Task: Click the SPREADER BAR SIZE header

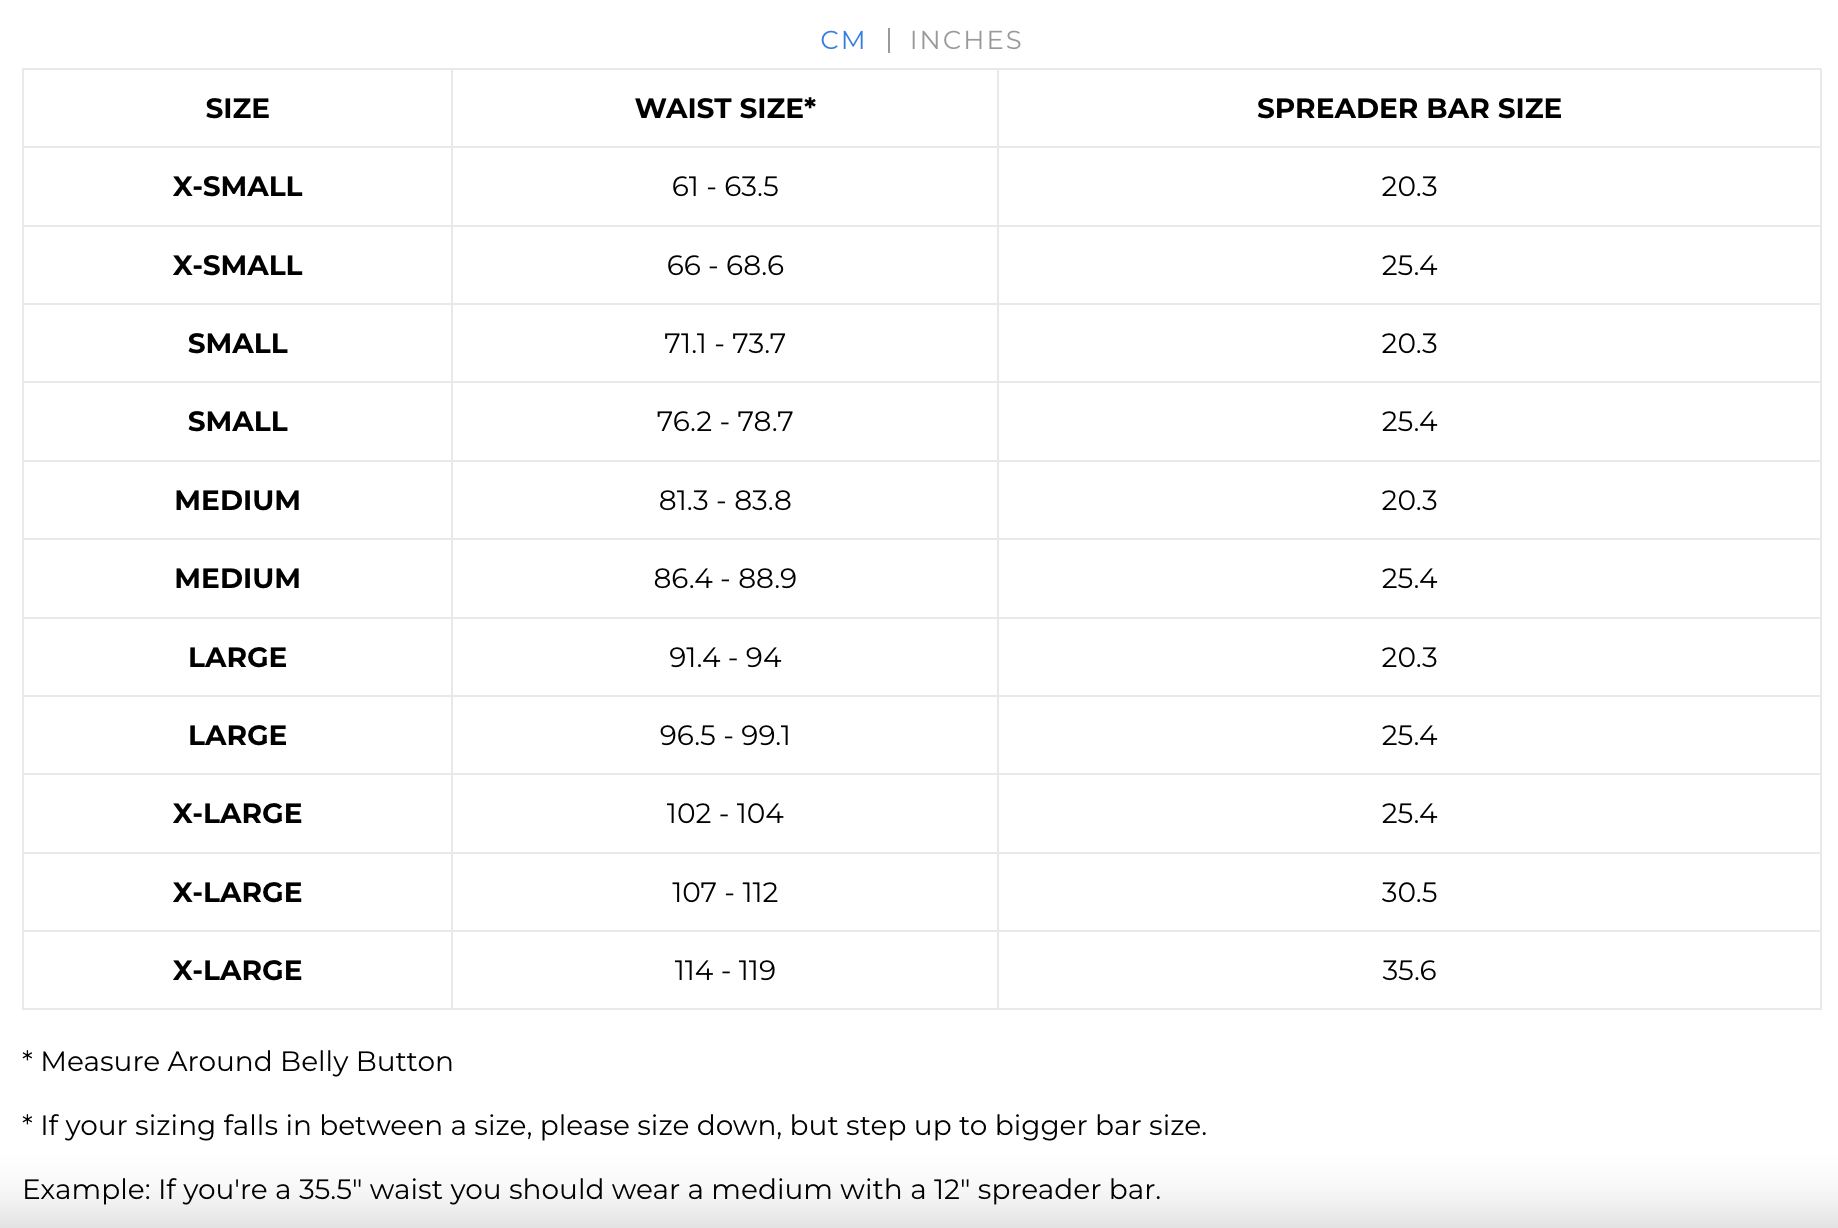Action: click(1409, 108)
